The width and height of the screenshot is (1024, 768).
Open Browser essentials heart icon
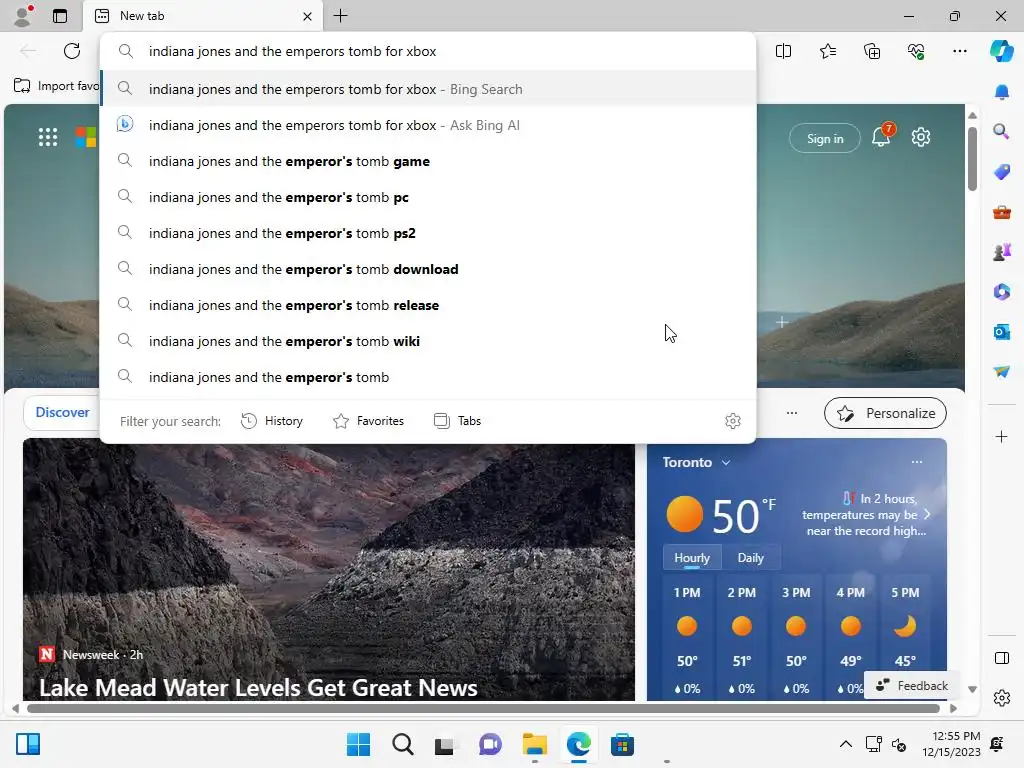point(916,51)
